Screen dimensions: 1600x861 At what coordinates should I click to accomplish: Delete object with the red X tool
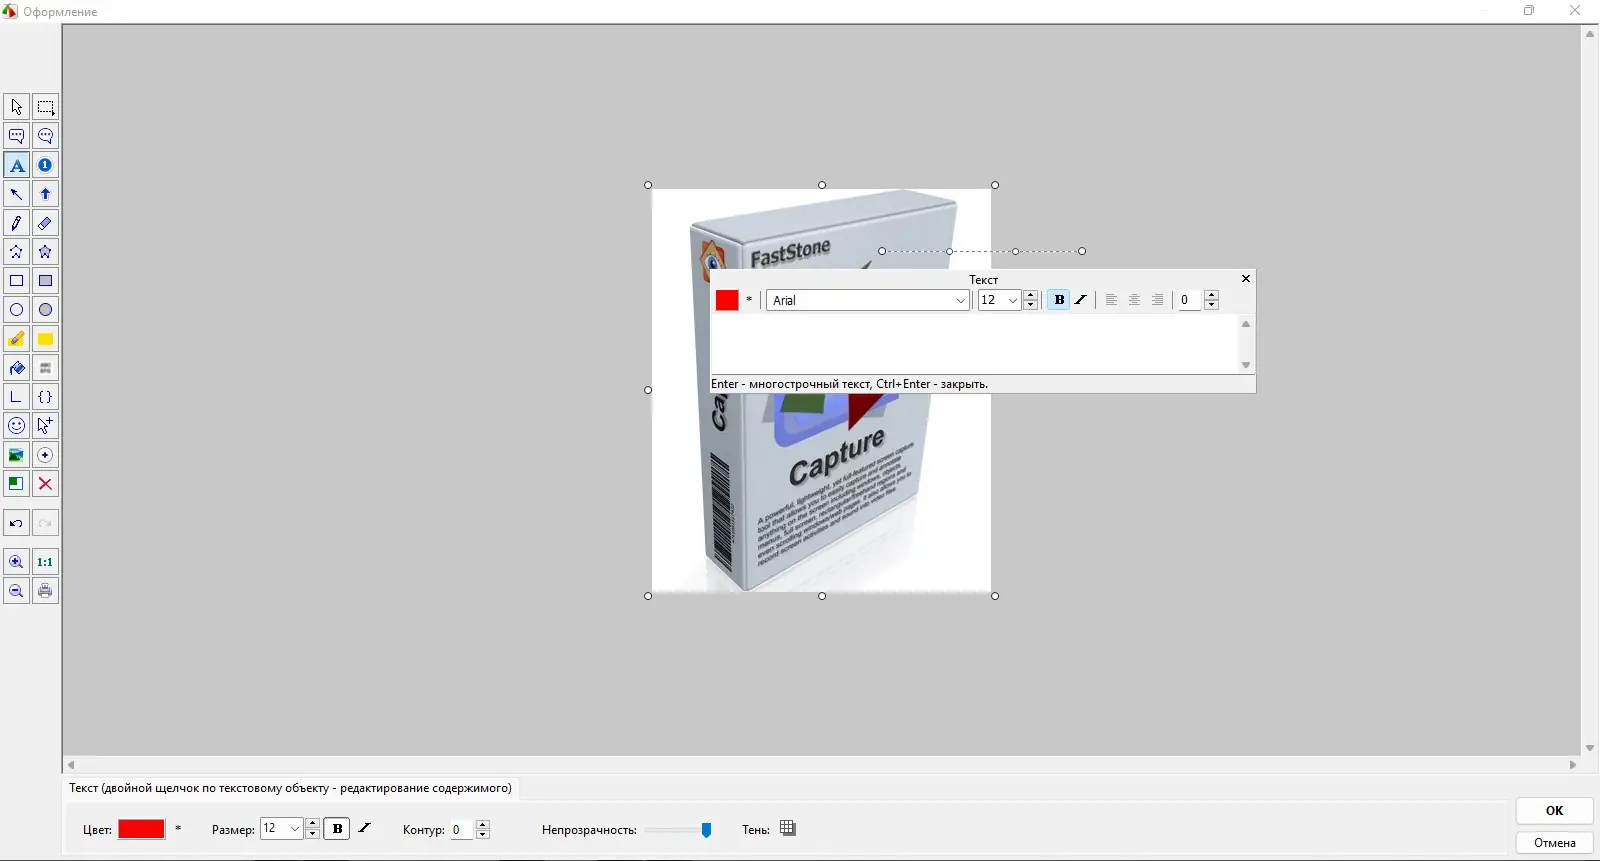click(45, 484)
